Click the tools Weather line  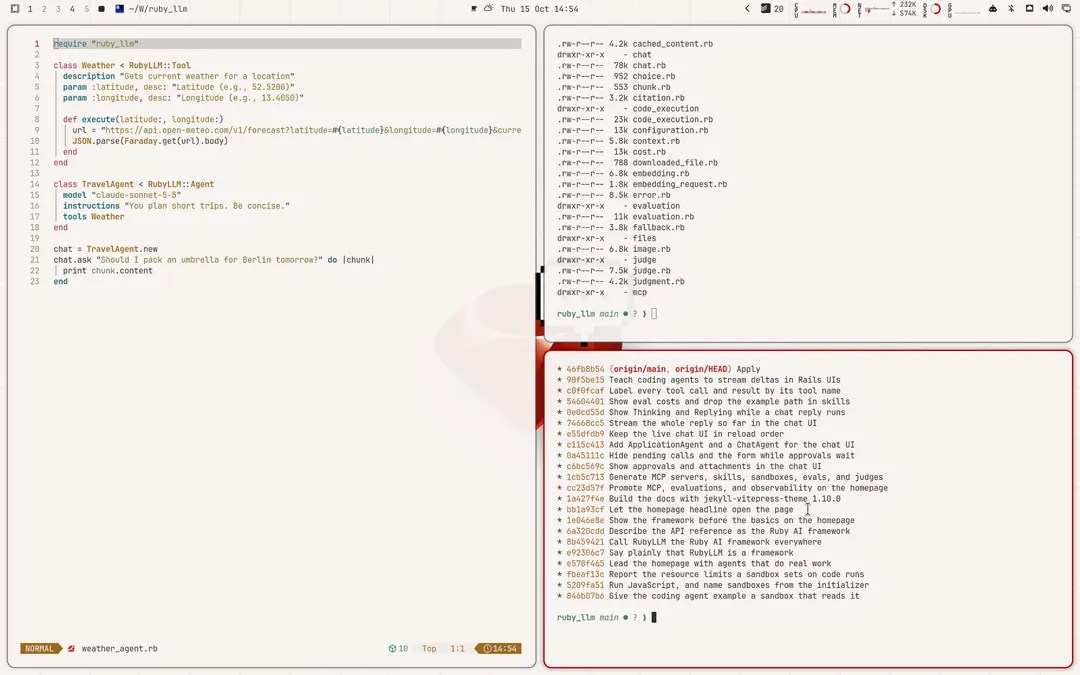coord(94,217)
